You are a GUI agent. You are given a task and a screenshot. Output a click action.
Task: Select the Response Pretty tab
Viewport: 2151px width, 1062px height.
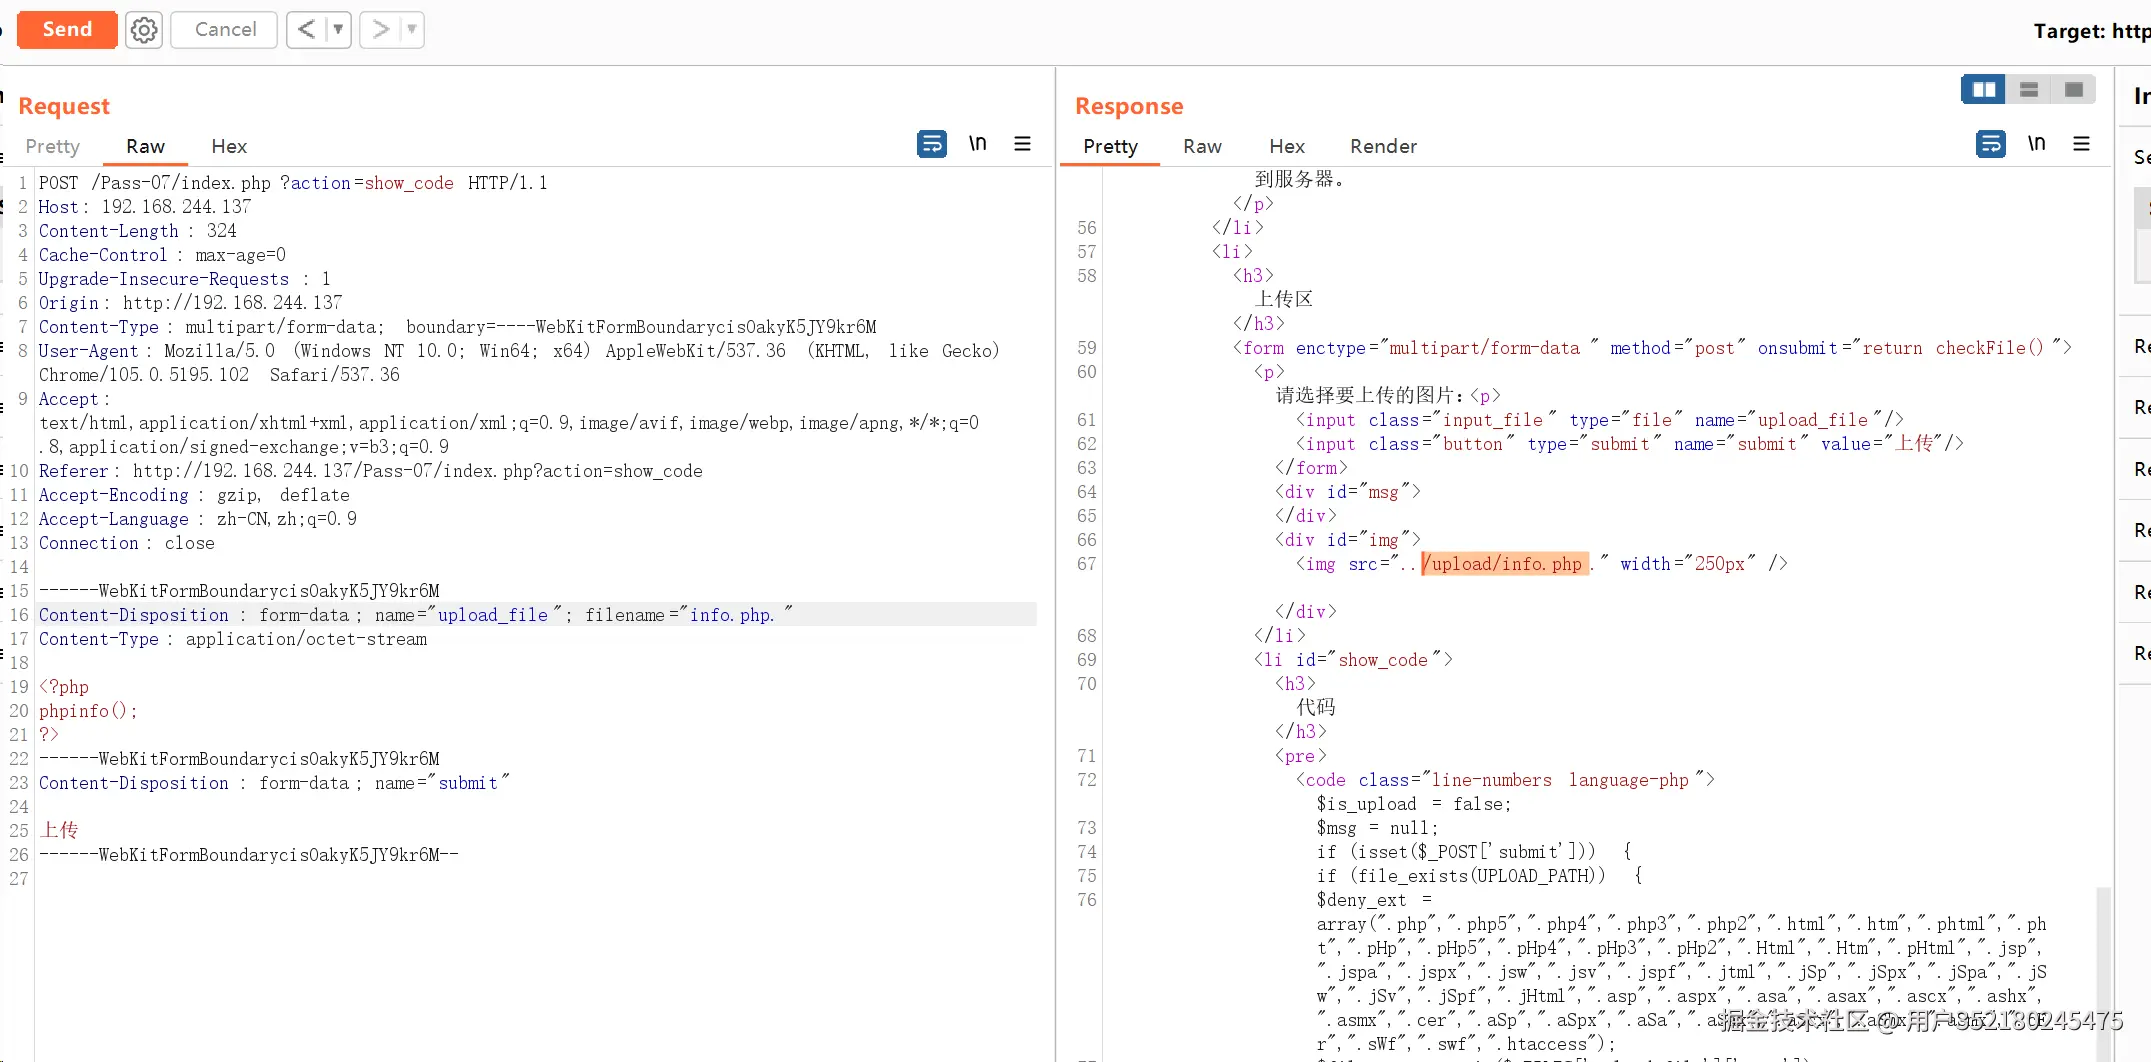[1110, 146]
